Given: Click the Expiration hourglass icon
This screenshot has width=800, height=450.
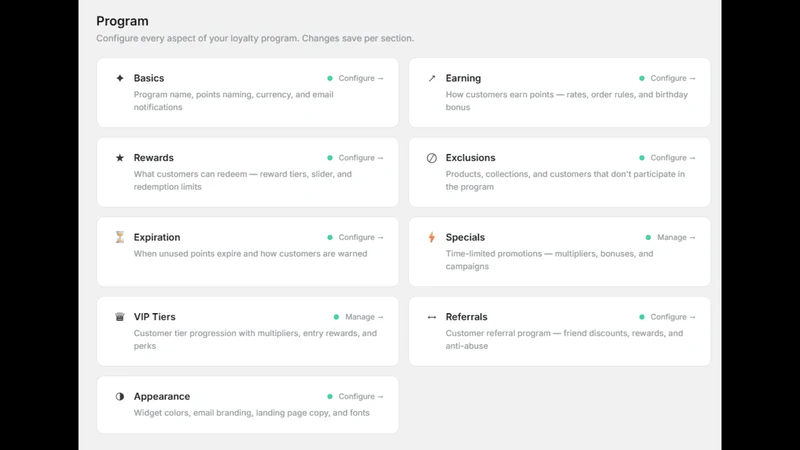Looking at the screenshot, I should [120, 237].
